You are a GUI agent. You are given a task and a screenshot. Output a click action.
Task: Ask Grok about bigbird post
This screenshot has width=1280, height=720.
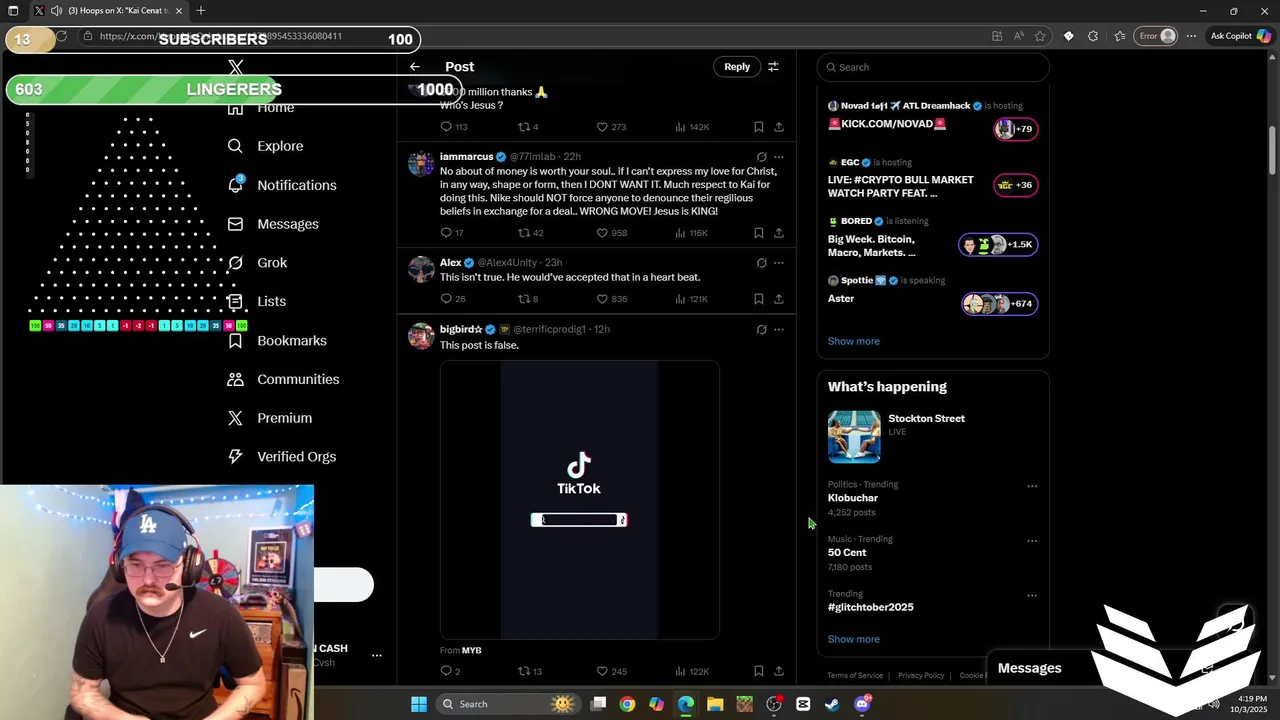pyautogui.click(x=761, y=329)
